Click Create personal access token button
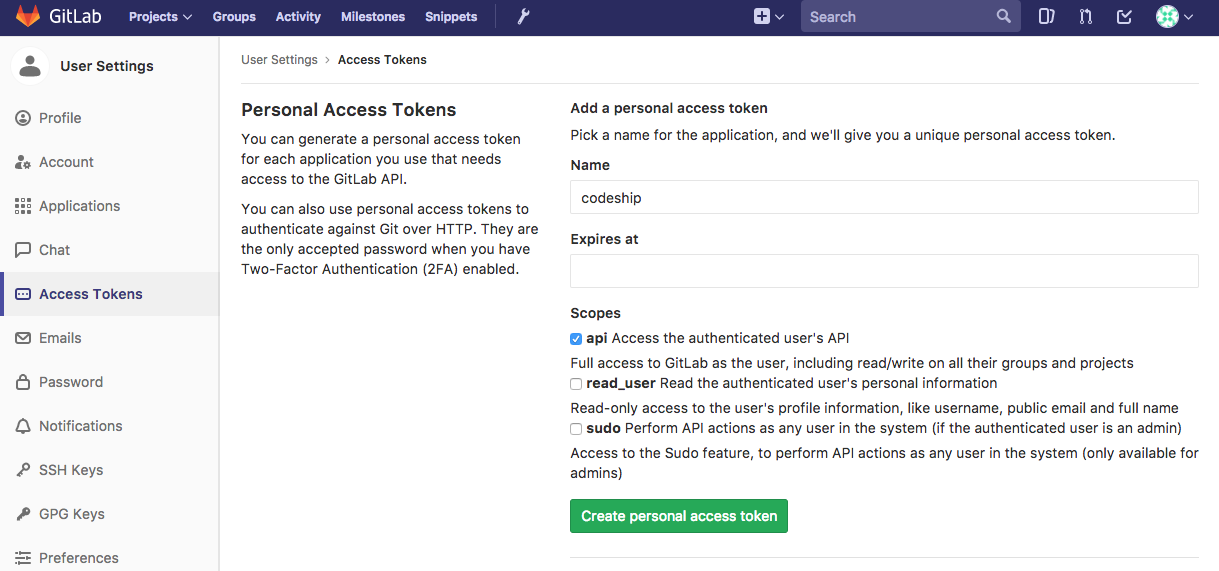This screenshot has height=571, width=1219. tap(679, 516)
